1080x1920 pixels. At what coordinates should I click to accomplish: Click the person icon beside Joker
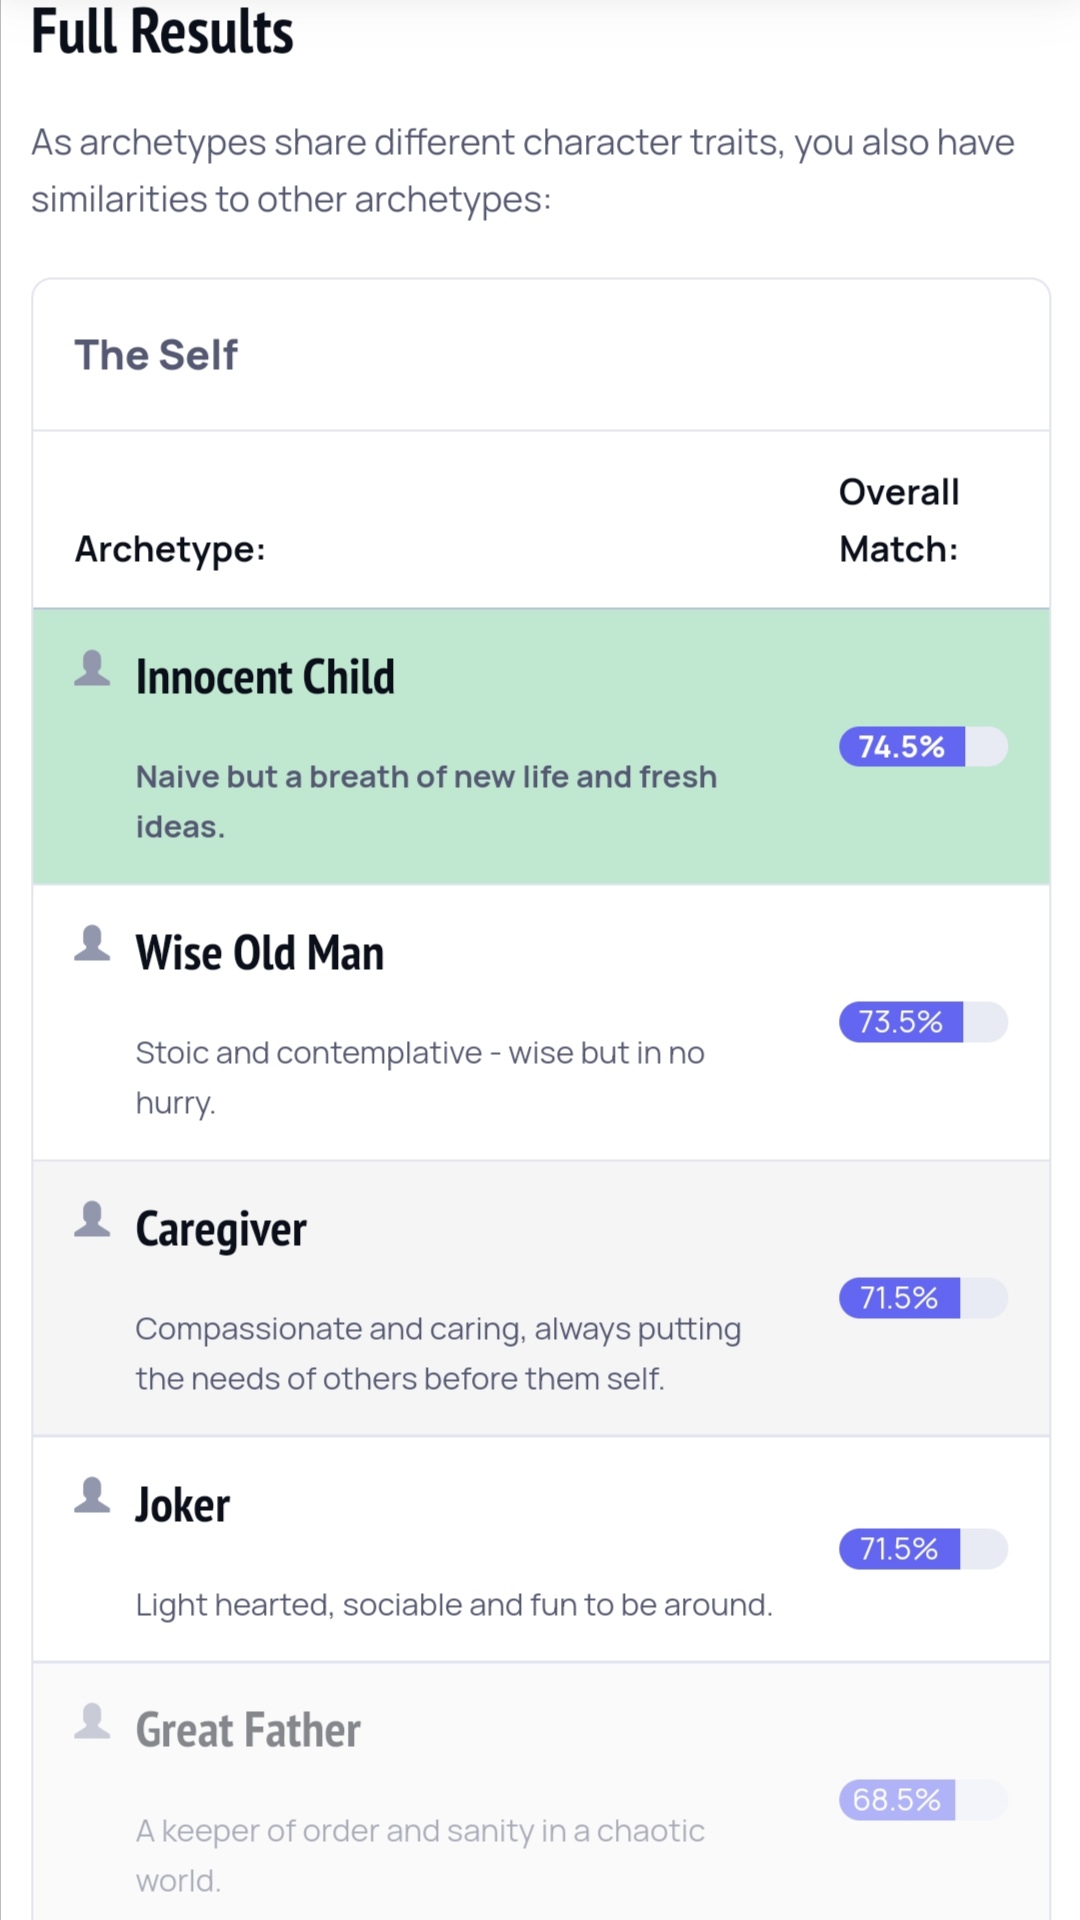click(92, 1495)
